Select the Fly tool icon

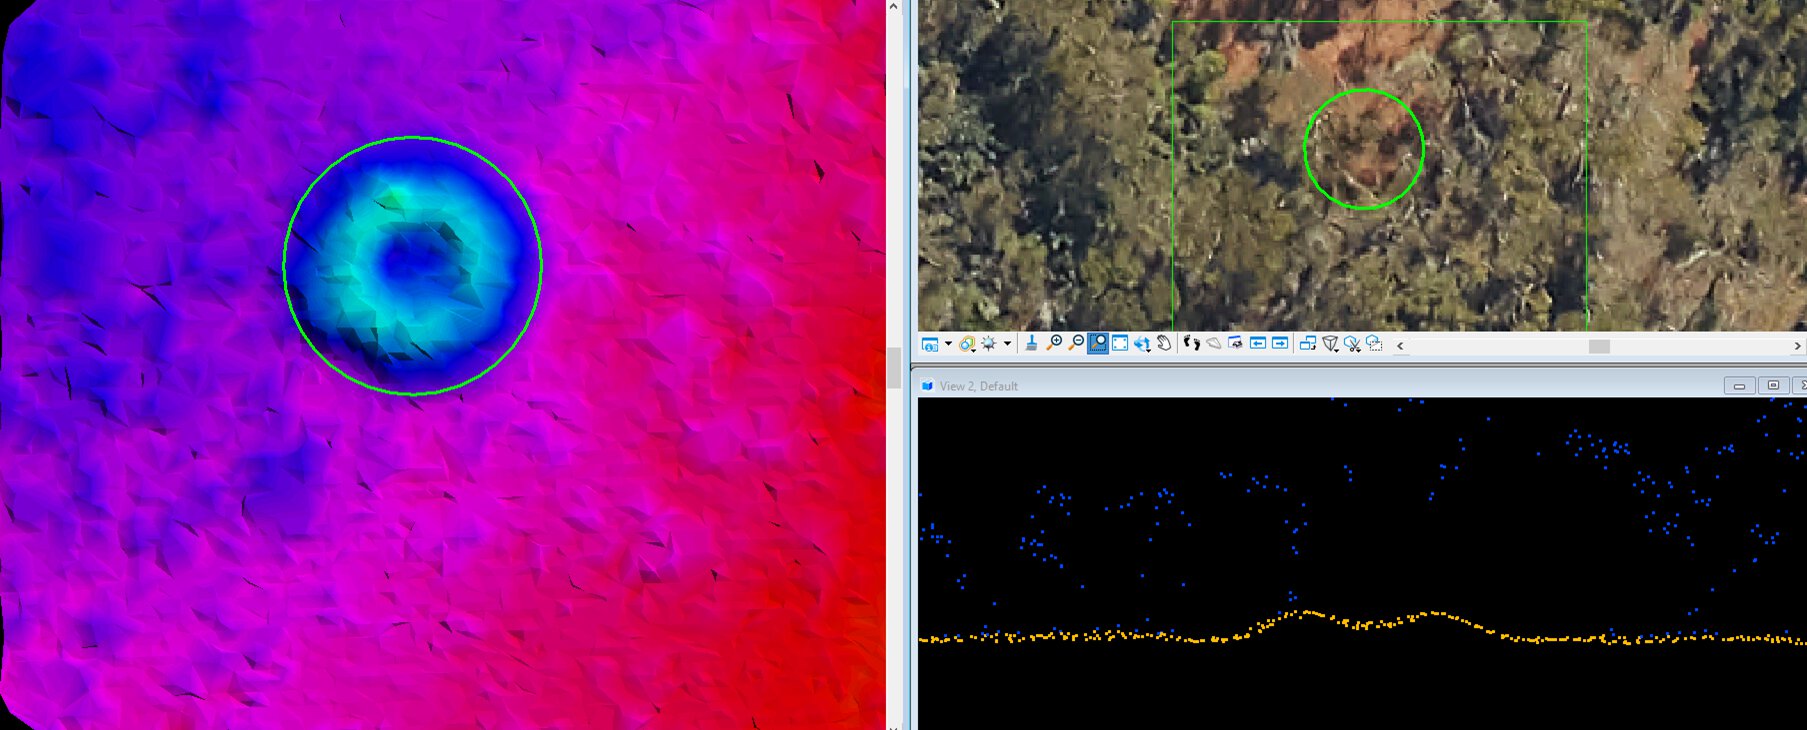(1213, 343)
